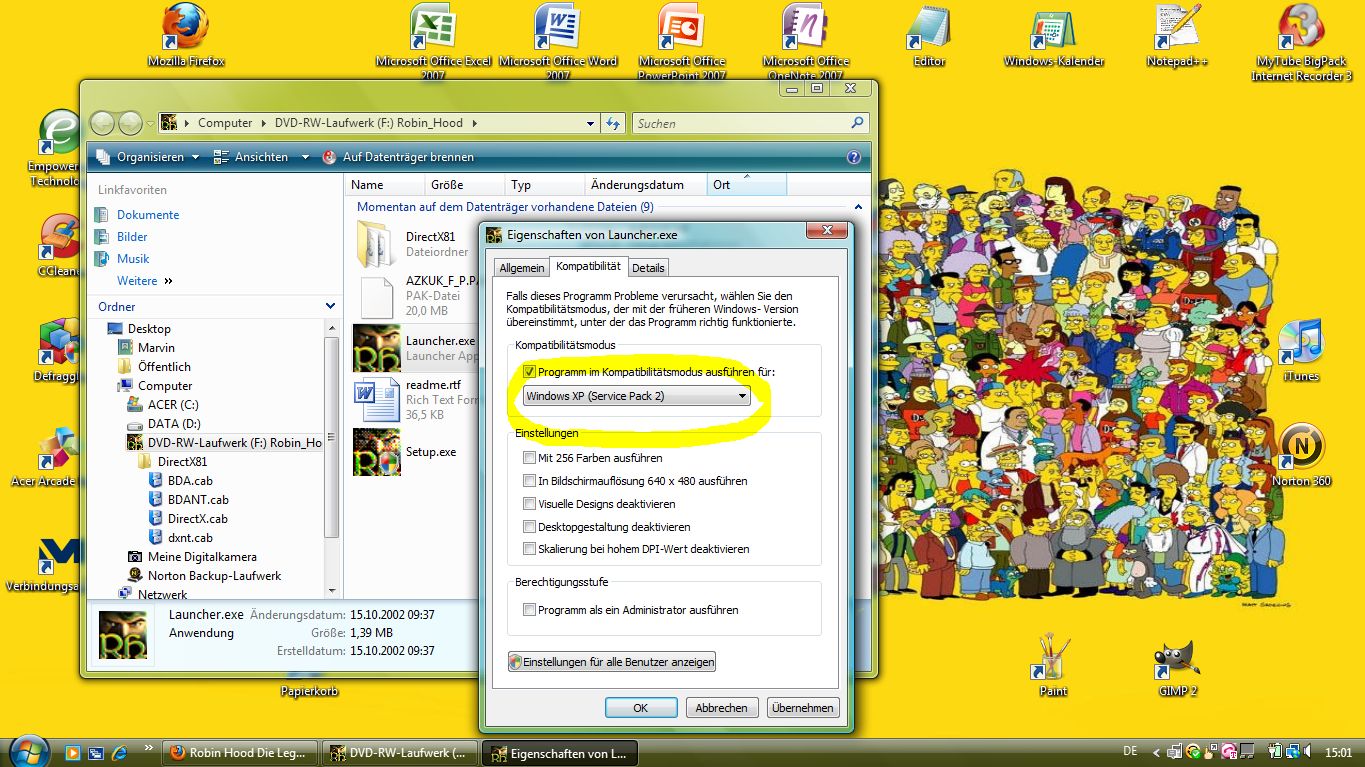Image resolution: width=1365 pixels, height=767 pixels.
Task: Show hidden quick launch items chevron
Action: pos(150,747)
